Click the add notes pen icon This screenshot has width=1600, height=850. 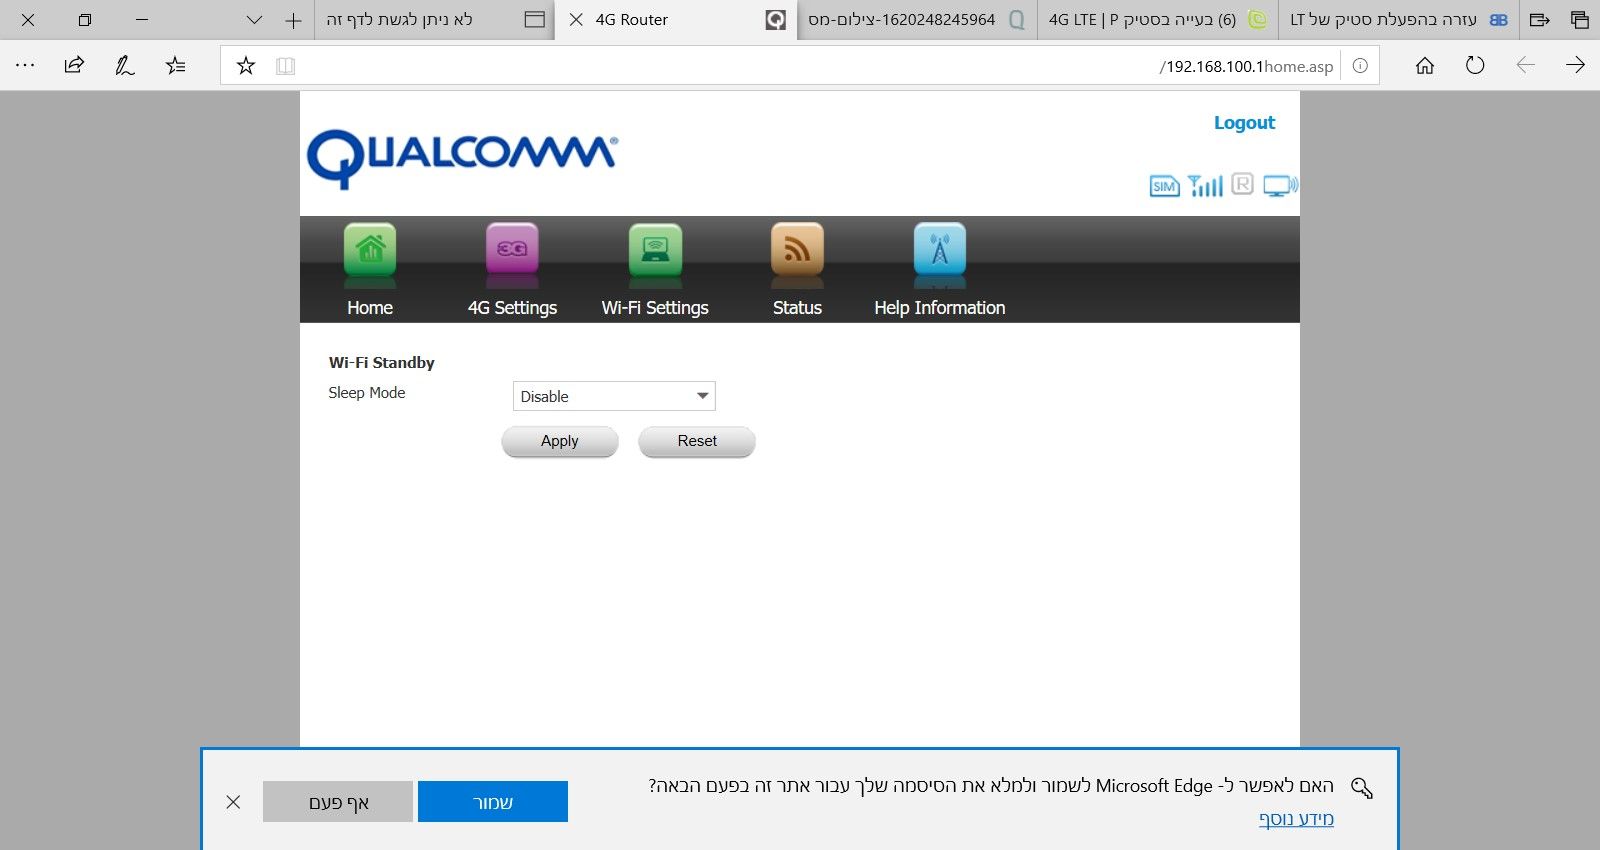pyautogui.click(x=125, y=66)
